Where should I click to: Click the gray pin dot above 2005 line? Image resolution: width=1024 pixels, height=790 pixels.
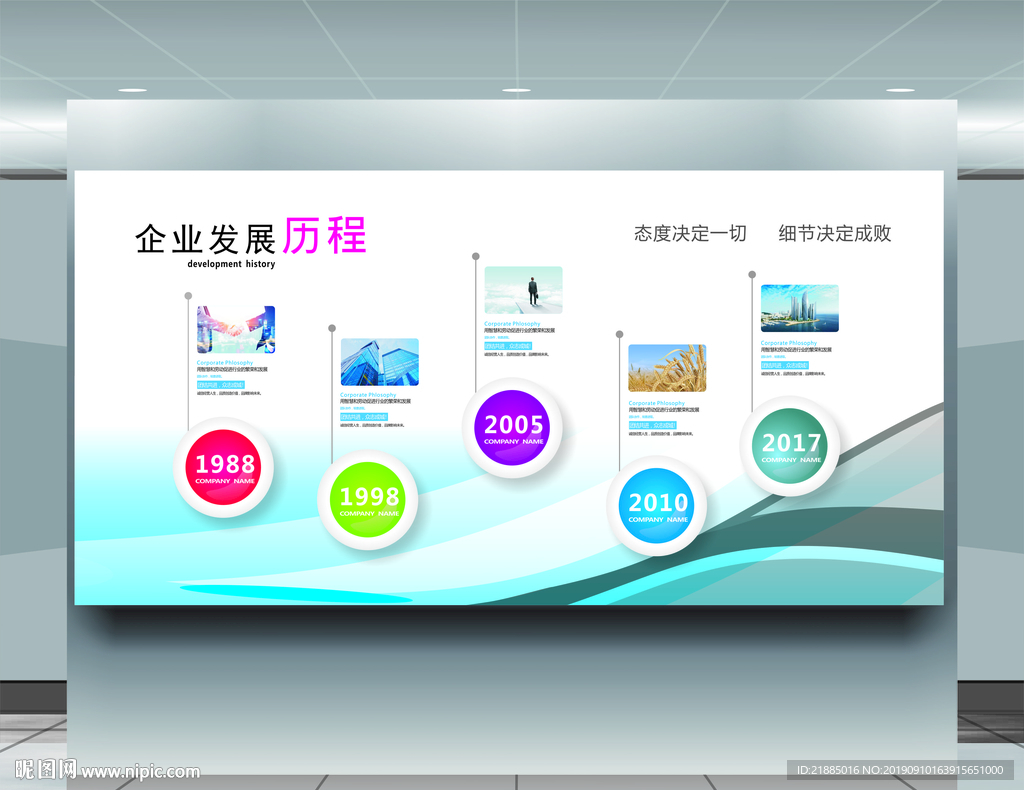(x=475, y=256)
